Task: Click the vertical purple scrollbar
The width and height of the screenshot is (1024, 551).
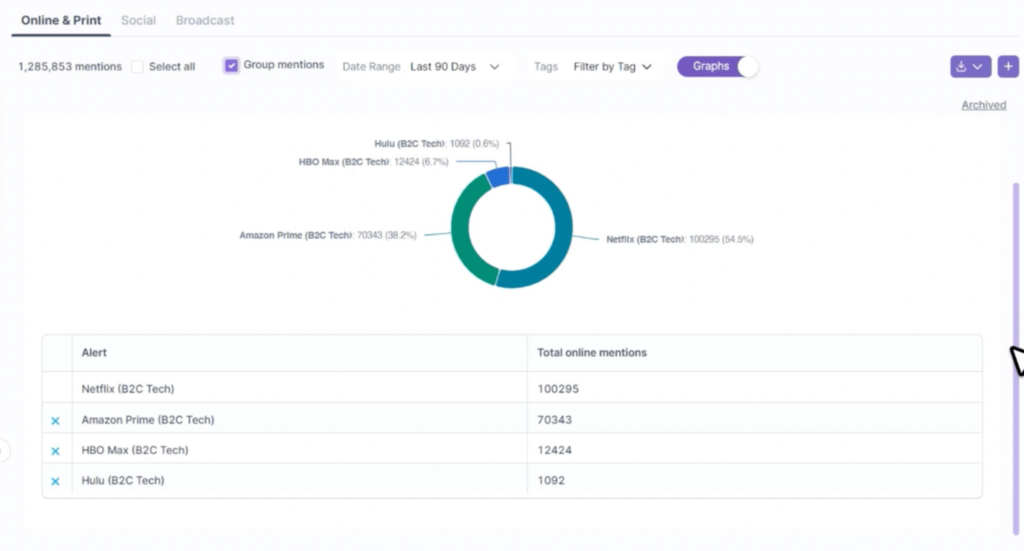Action: click(1016, 358)
